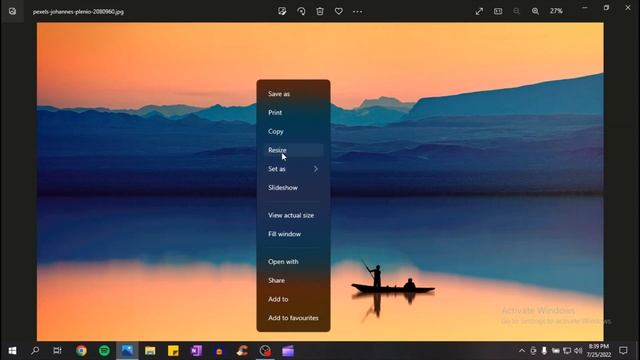Choose Open with from the context menu

(x=293, y=262)
